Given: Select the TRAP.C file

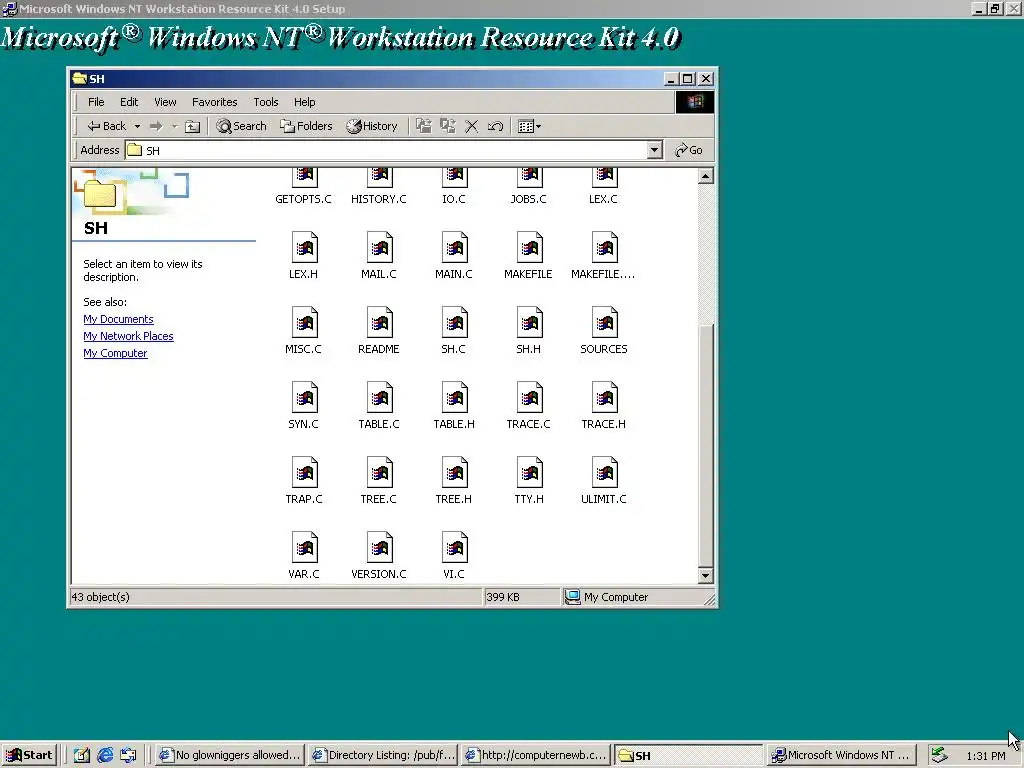Looking at the screenshot, I should tap(304, 481).
